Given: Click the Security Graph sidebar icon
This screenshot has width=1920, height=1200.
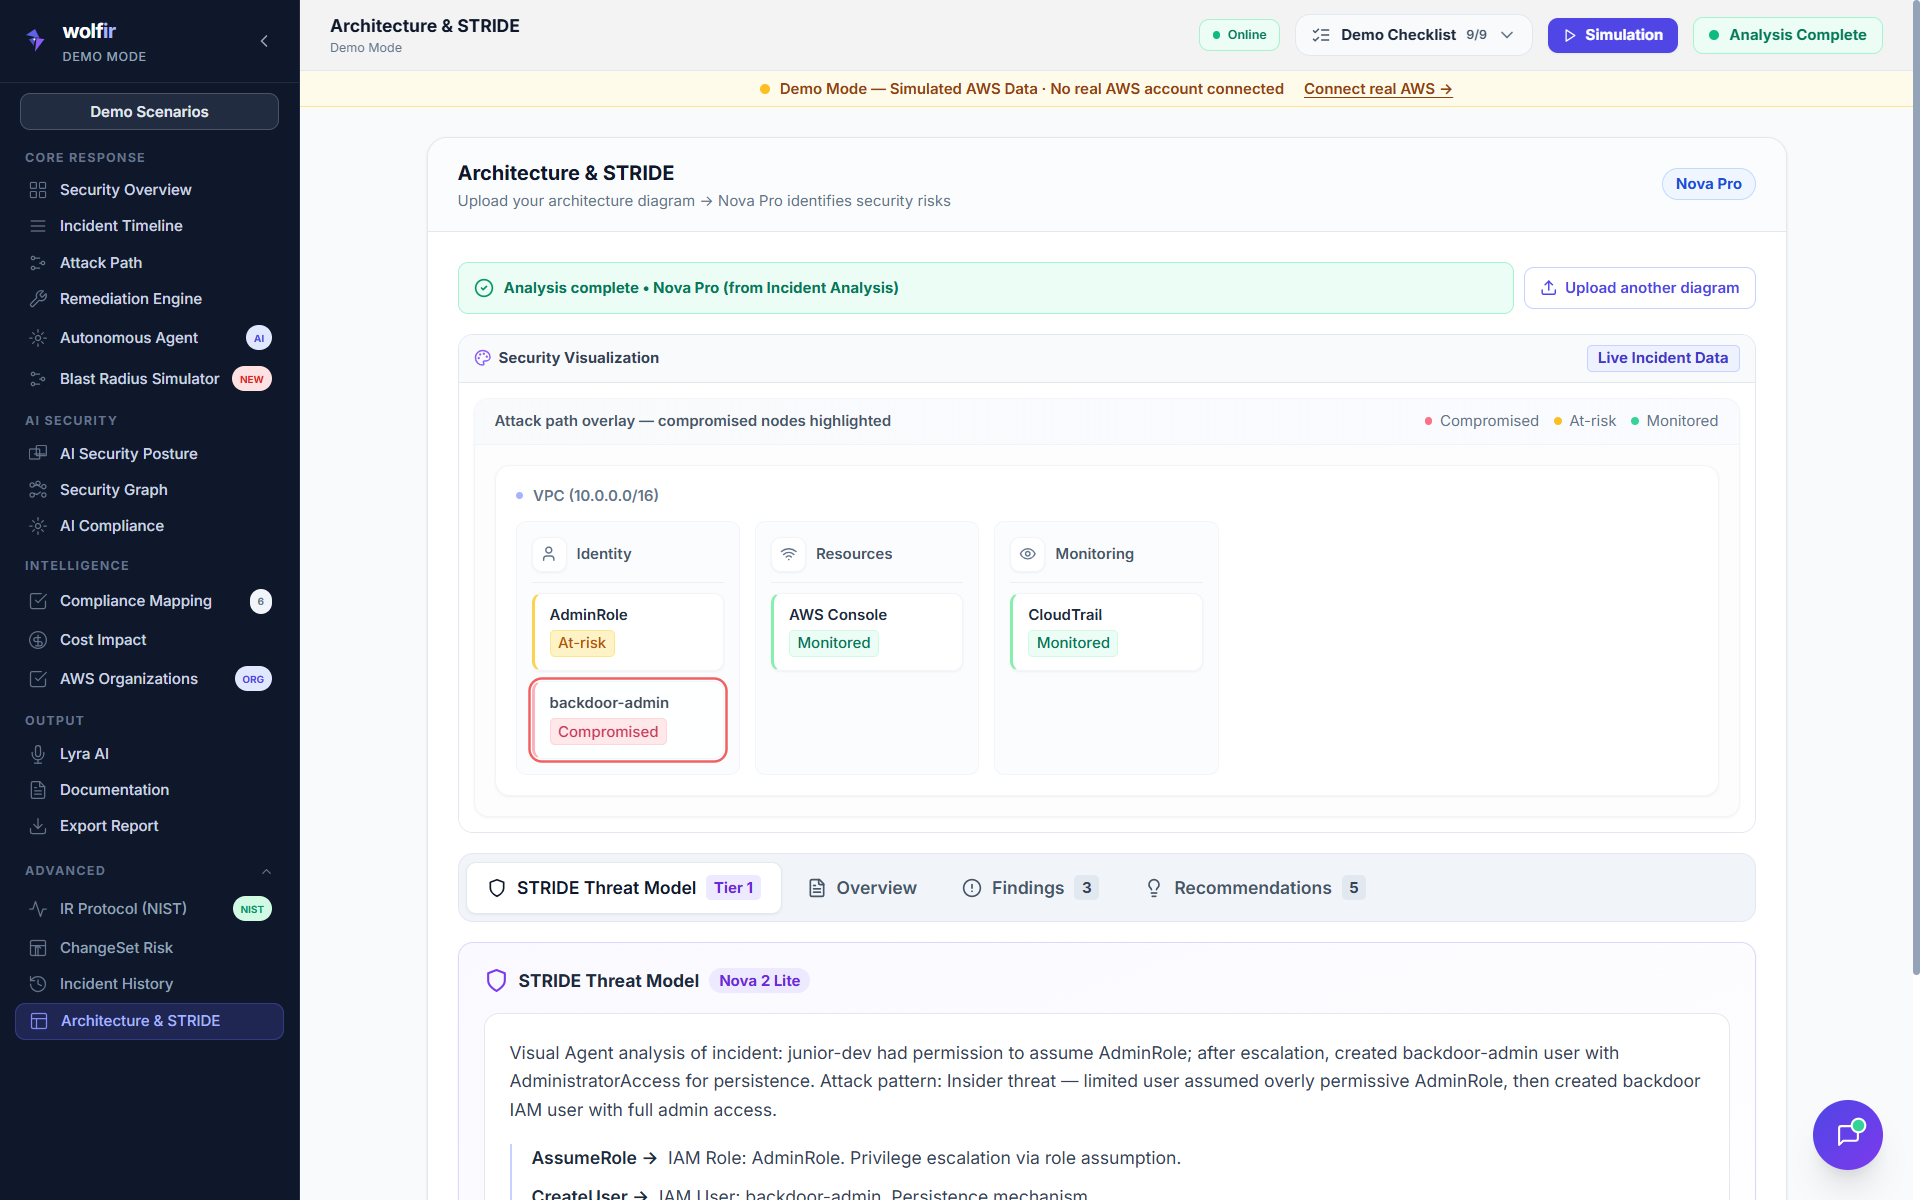Looking at the screenshot, I should click(38, 490).
